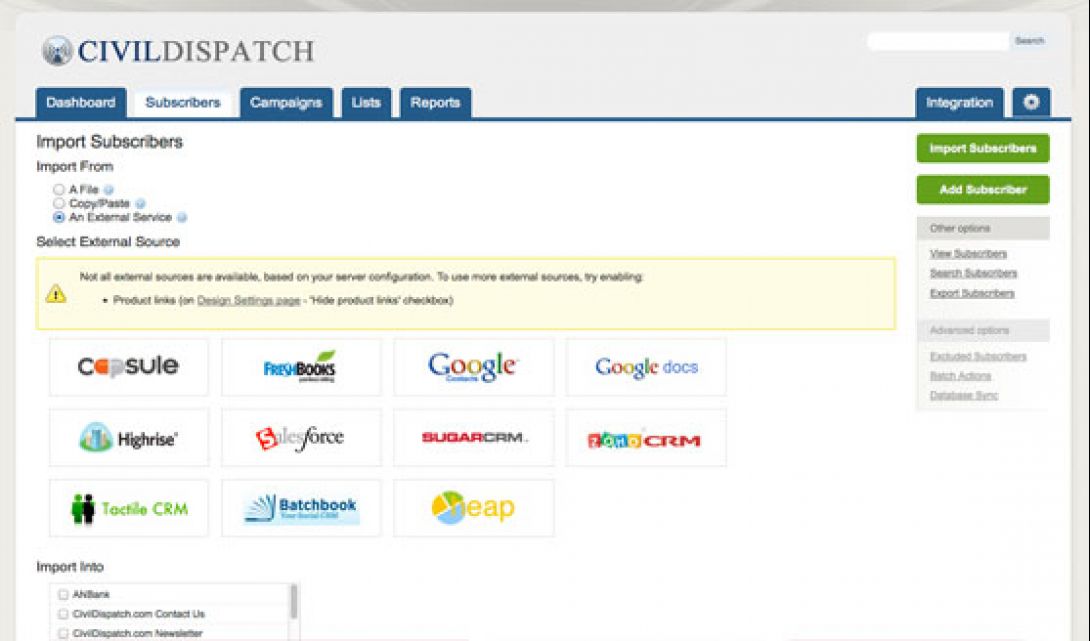Open the Export Subscribers link

(972, 293)
